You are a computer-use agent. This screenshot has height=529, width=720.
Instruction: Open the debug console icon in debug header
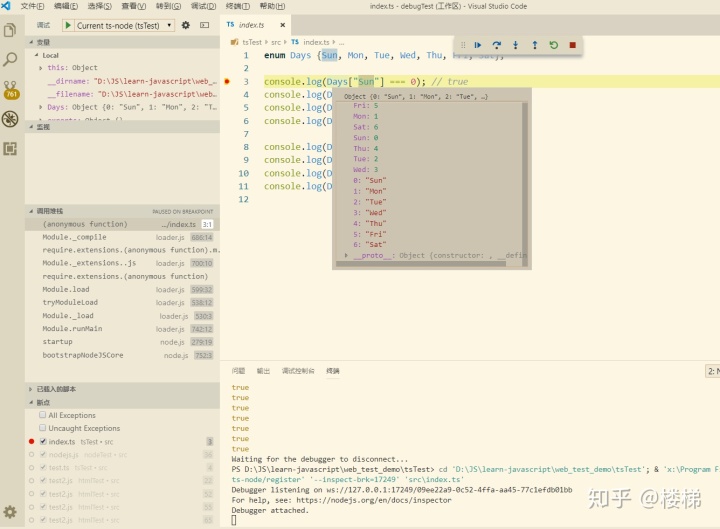click(x=205, y=25)
